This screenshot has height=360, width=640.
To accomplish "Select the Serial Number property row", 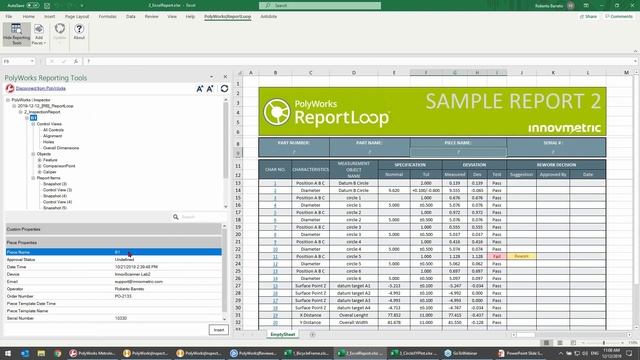I will (x=113, y=318).
